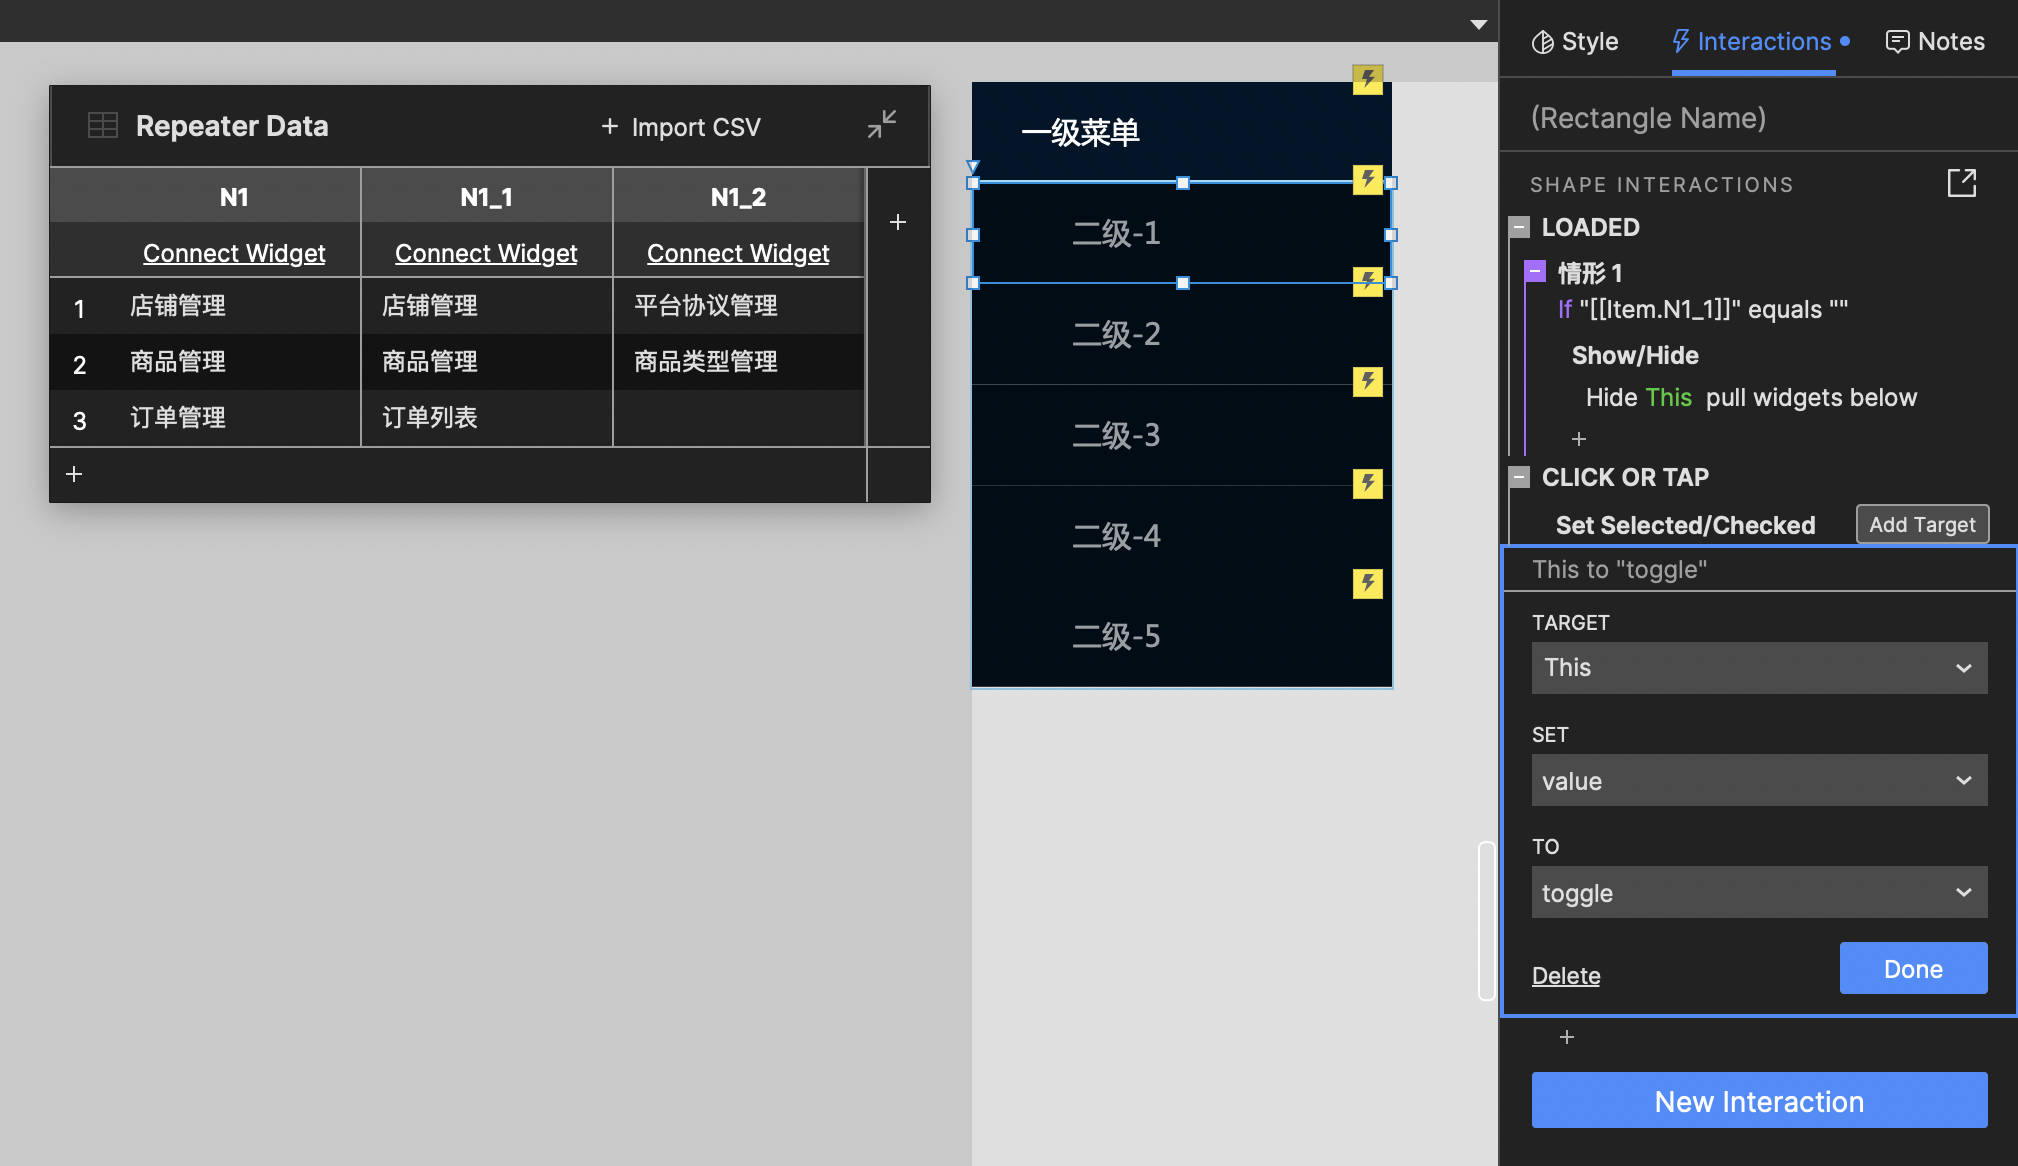Viewport: 2018px width, 1166px height.
Task: Open Shape Interactions in separate window icon
Action: point(1962,183)
